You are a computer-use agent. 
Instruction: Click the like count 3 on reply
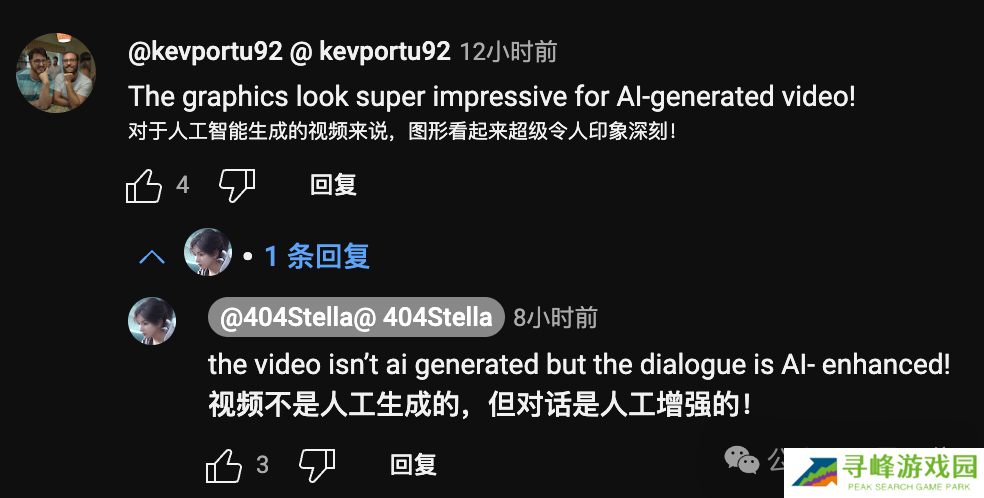[262, 465]
